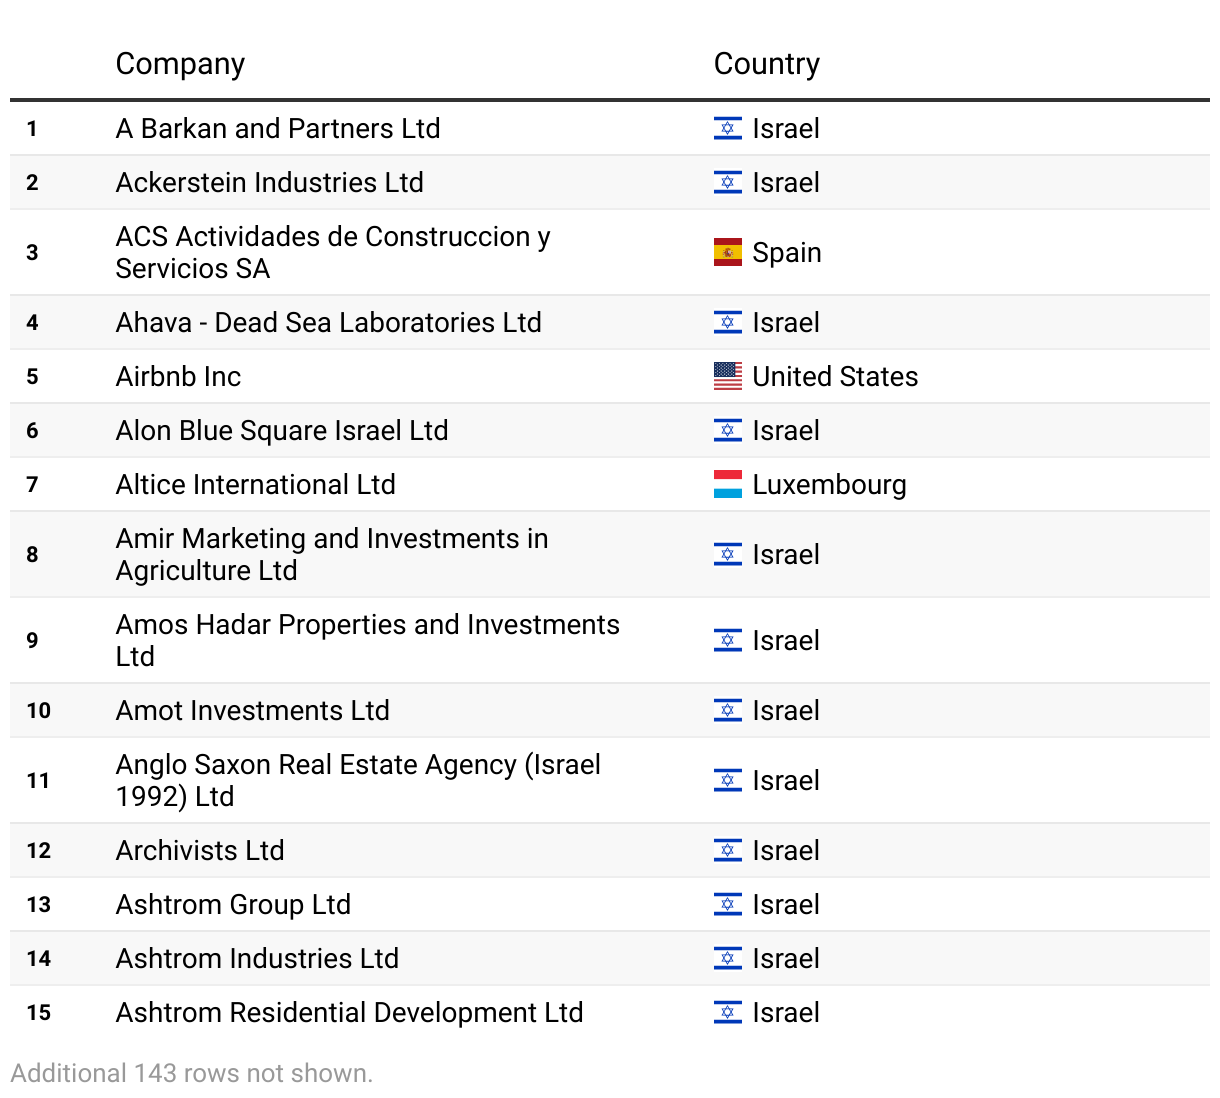Click the Israel flag beside A Barkan and Partners

pos(727,128)
